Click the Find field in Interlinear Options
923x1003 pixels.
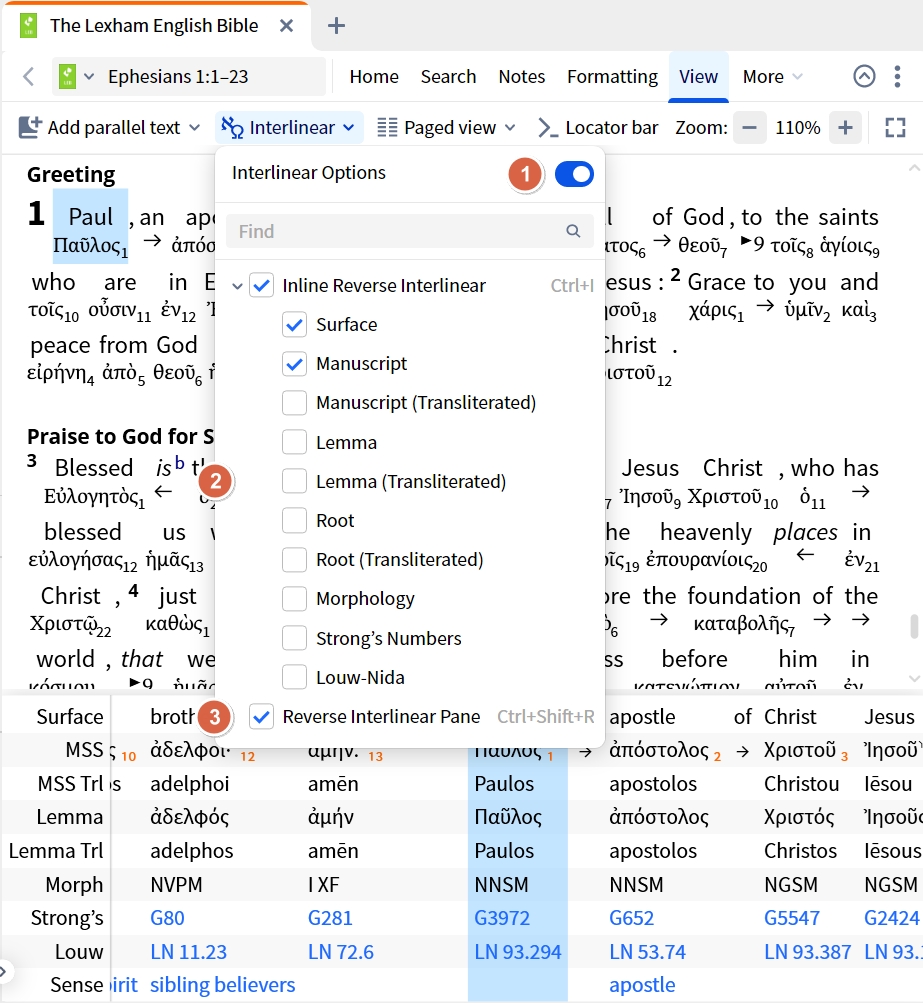tap(409, 231)
